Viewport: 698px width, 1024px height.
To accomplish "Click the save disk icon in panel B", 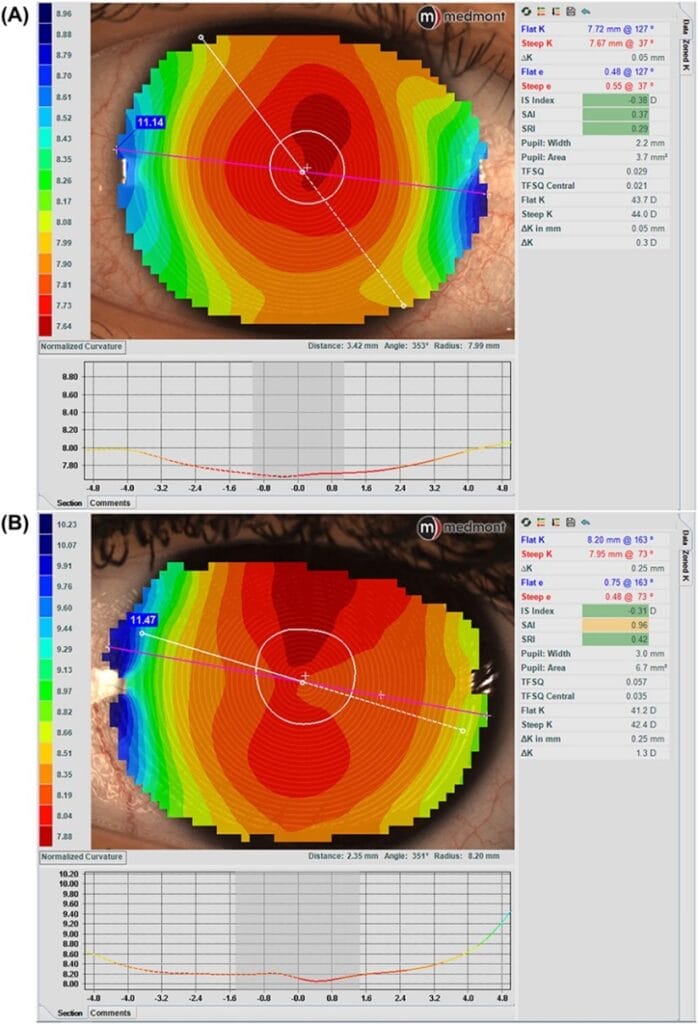I will pos(571,522).
